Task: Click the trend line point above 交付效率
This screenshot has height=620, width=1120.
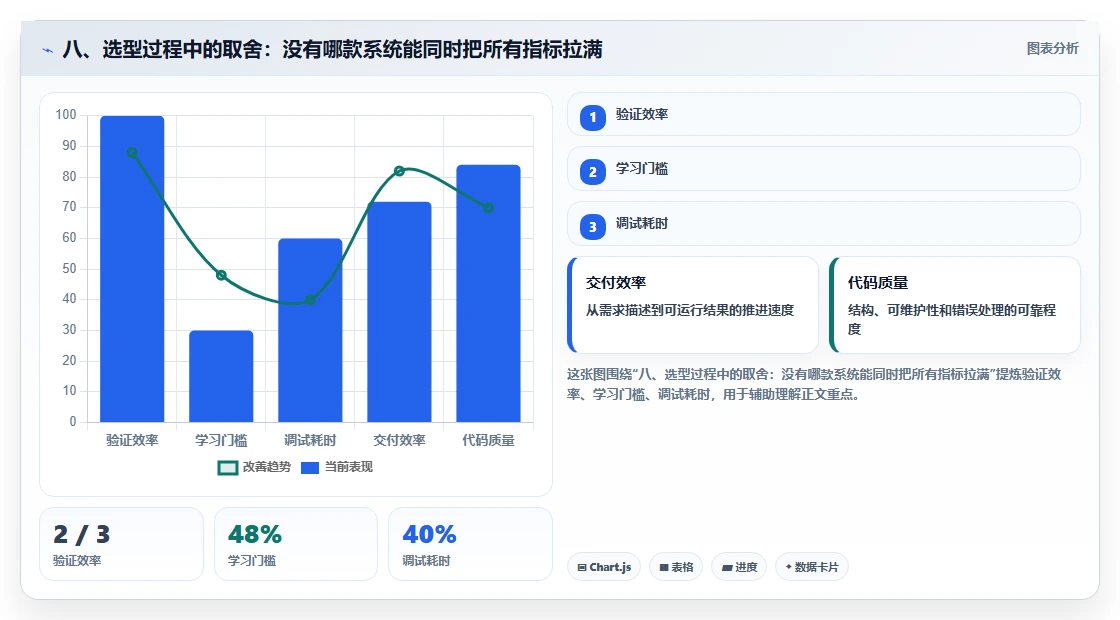Action: (399, 171)
